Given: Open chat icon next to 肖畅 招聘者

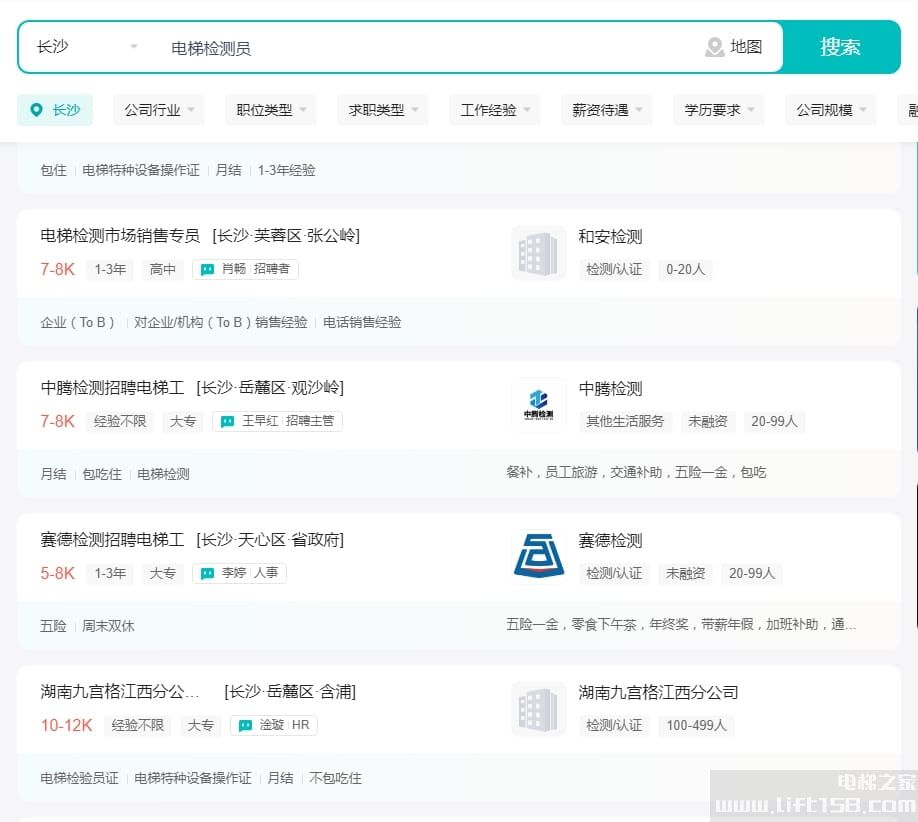Looking at the screenshot, I should coord(207,269).
